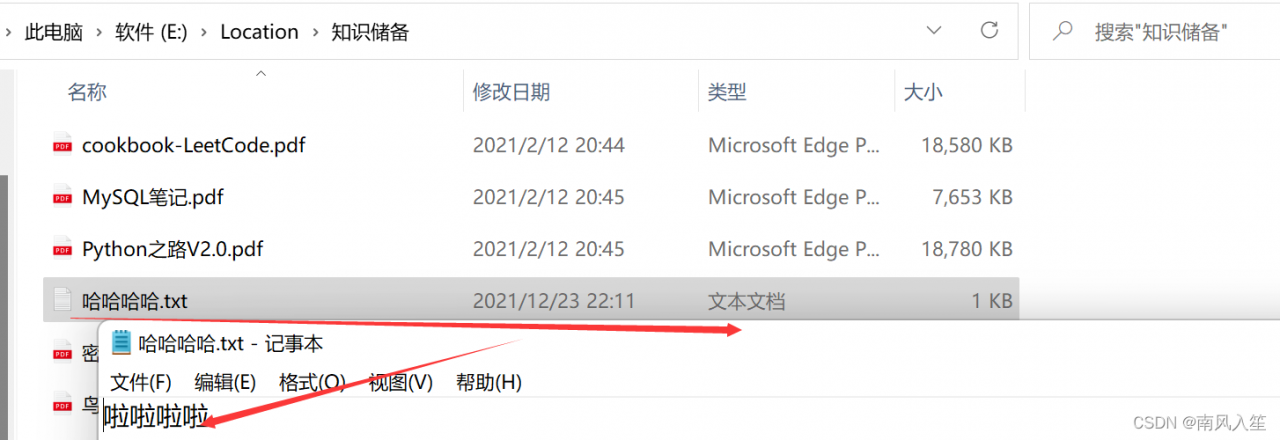Click the 啦啦啦啦 text in Notepad
The width and height of the screenshot is (1280, 440).
(x=156, y=417)
